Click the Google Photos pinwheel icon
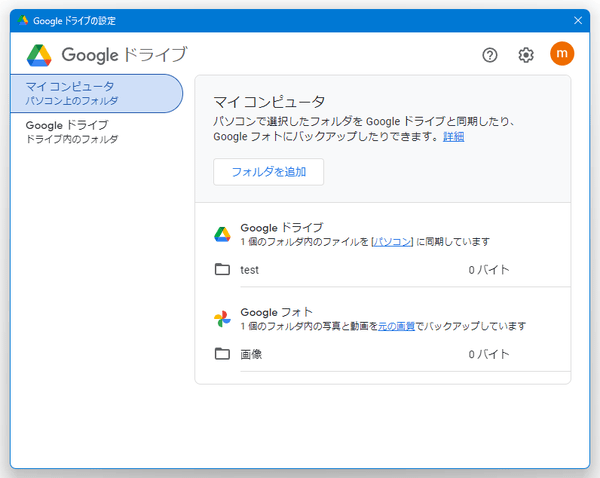 222,319
